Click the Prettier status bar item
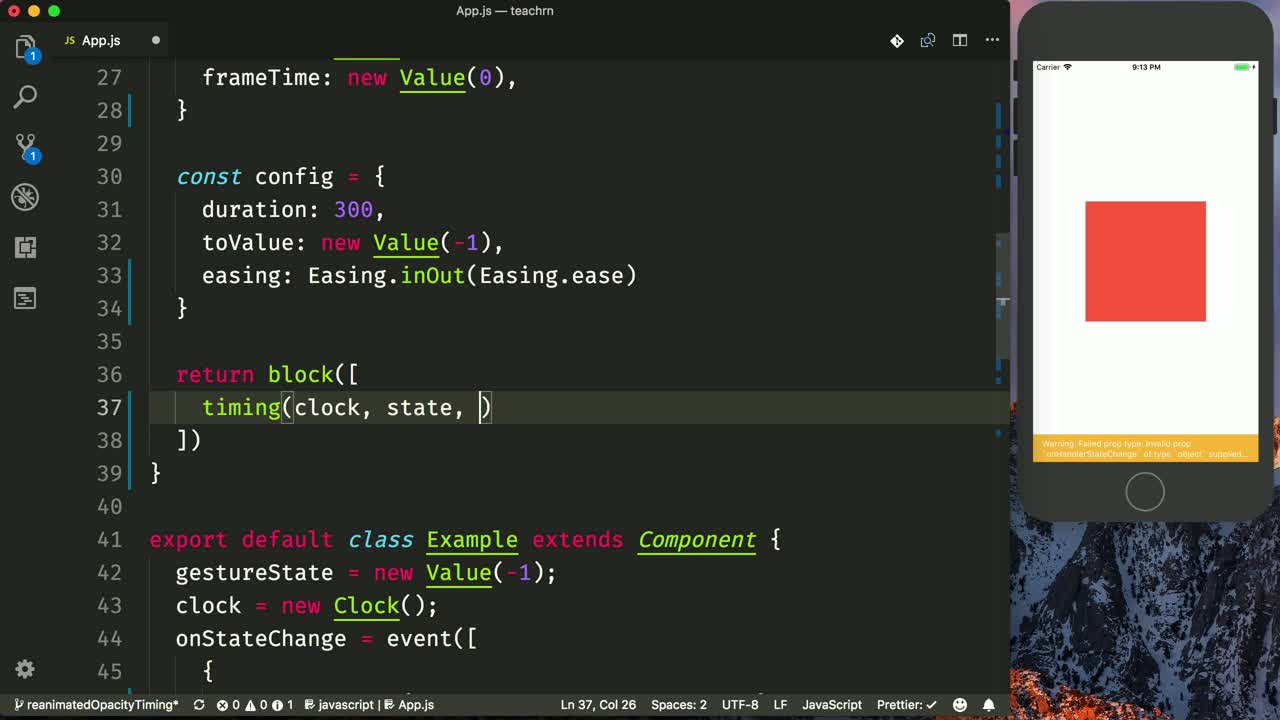This screenshot has height=720, width=1280. [x=906, y=705]
